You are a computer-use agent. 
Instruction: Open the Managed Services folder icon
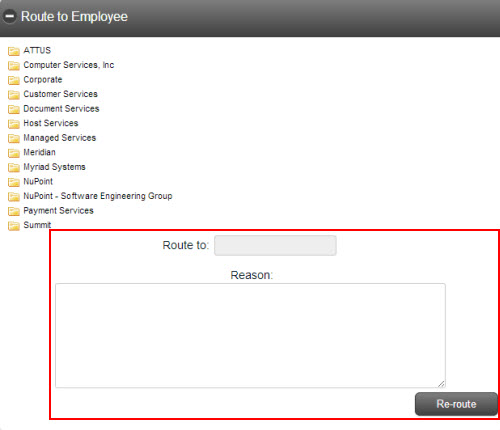(14, 138)
